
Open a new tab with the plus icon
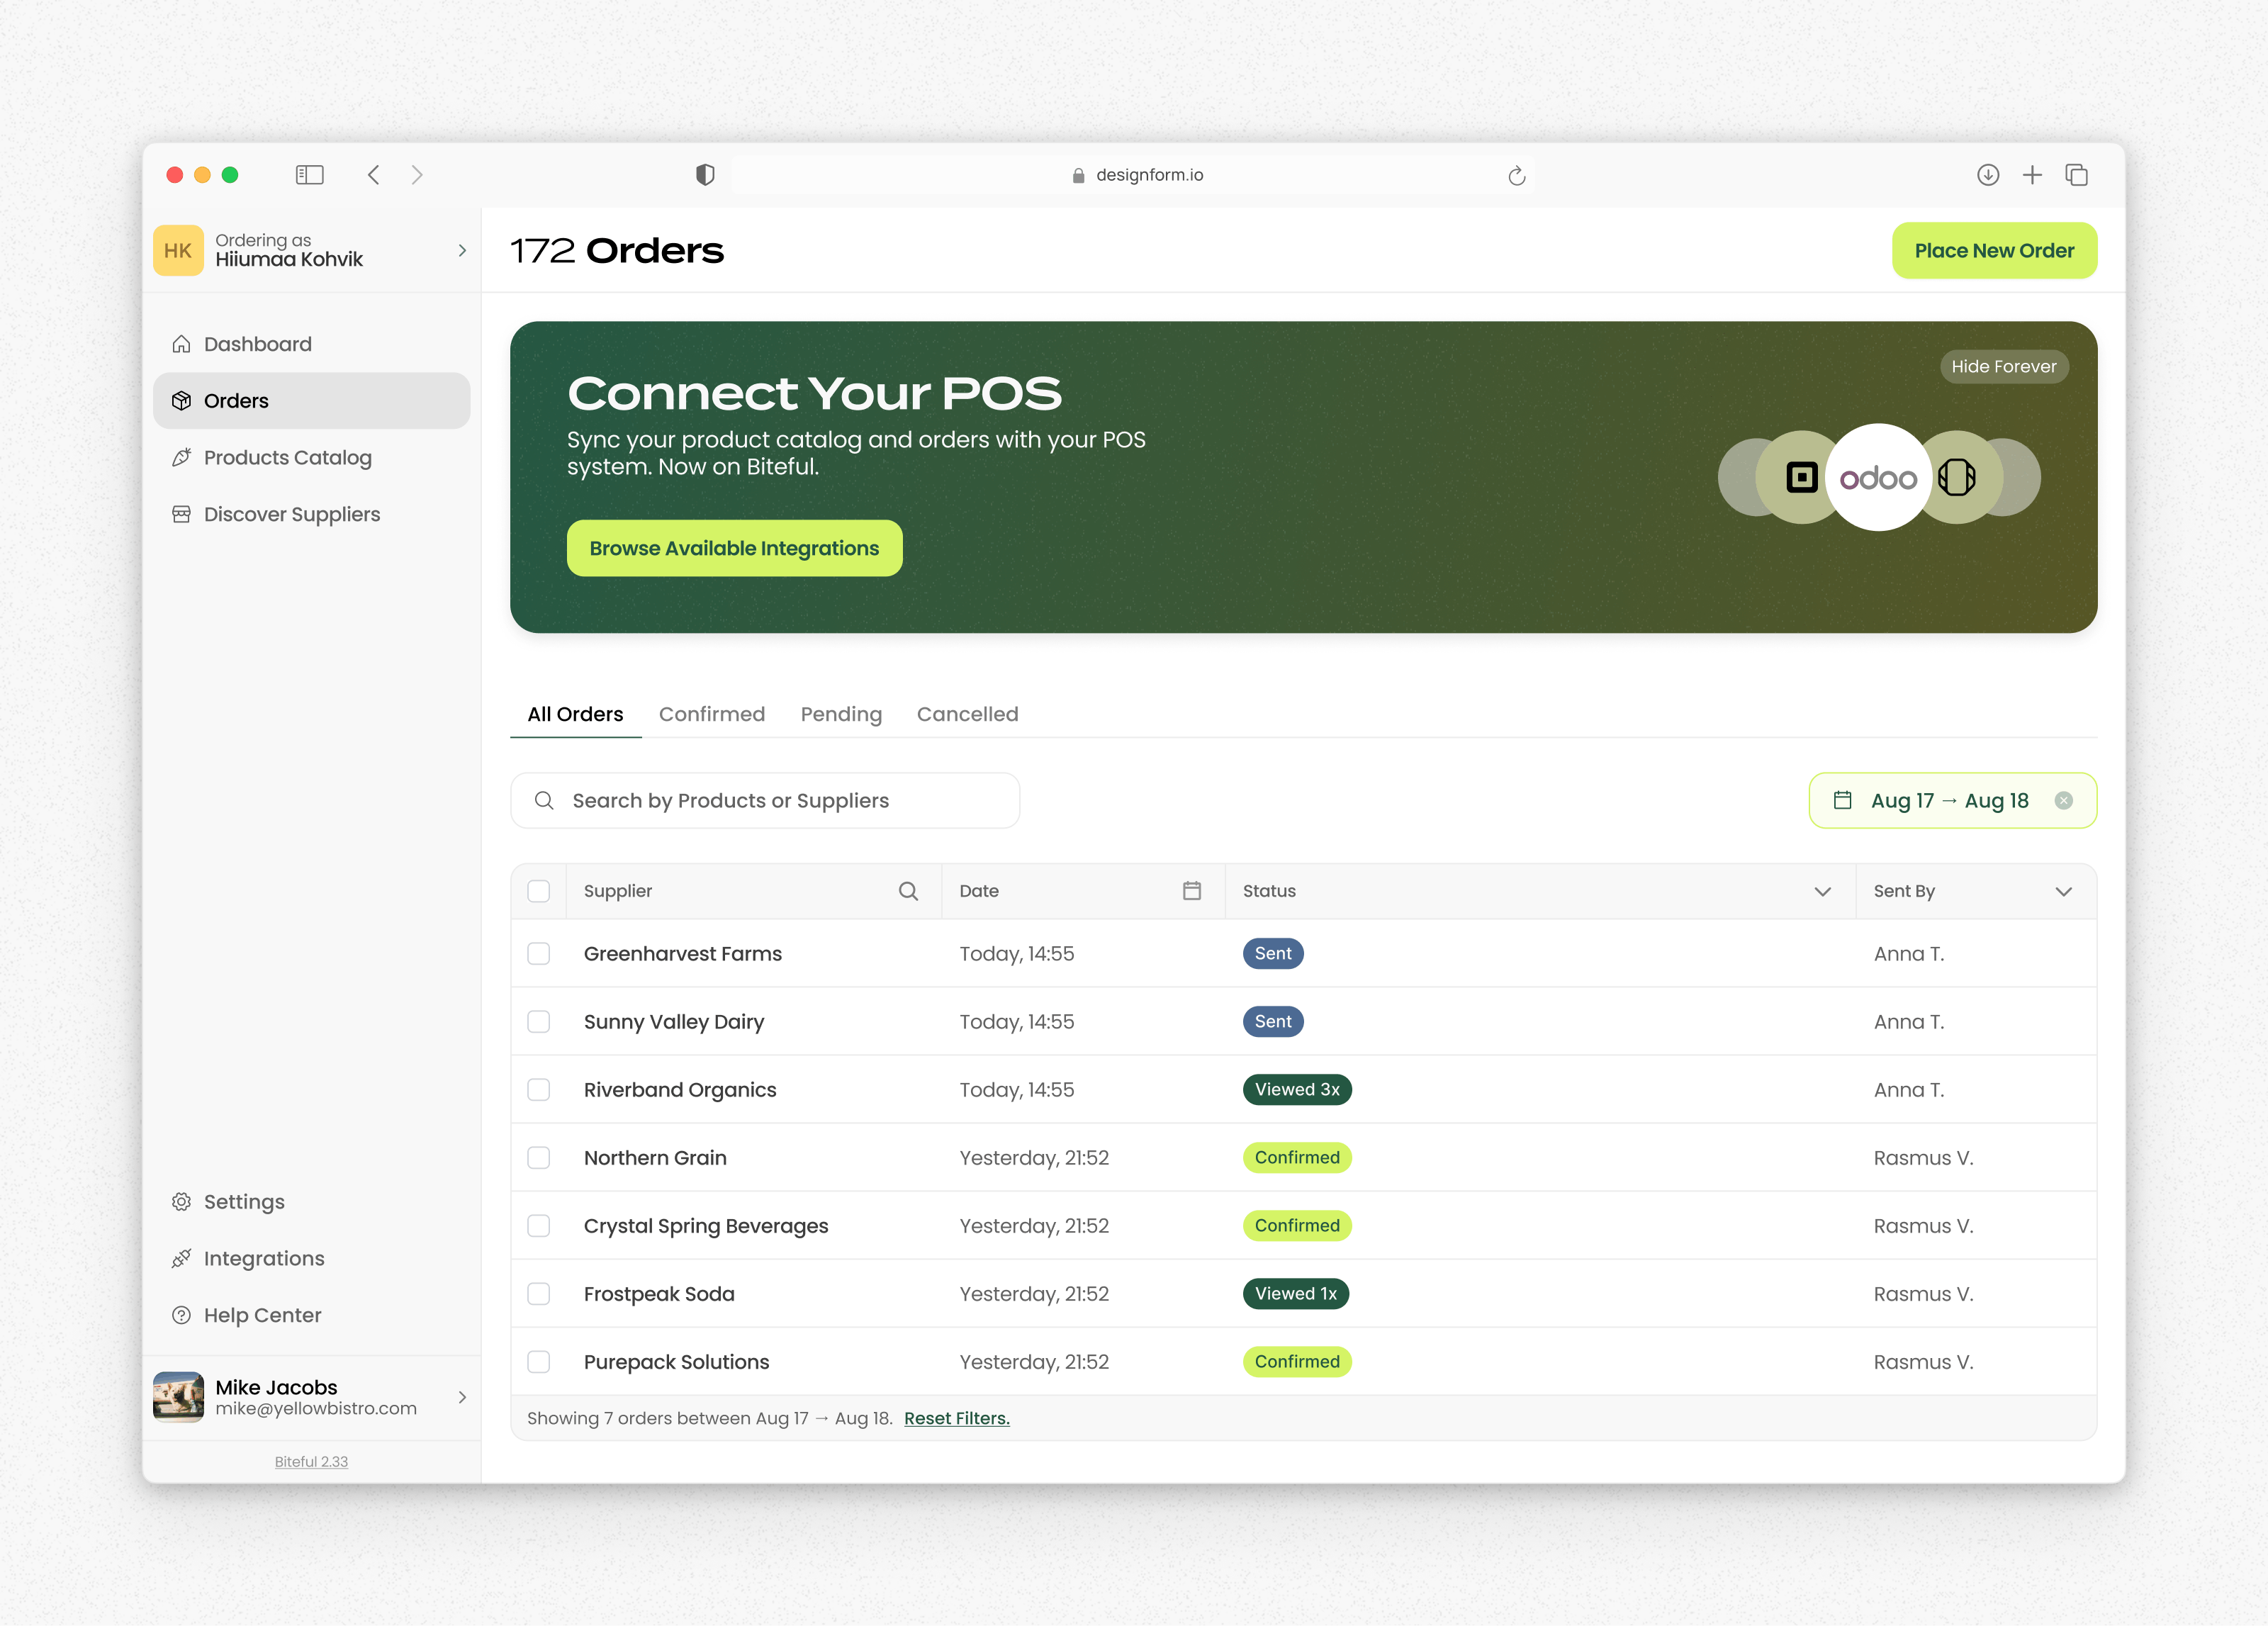pos(2032,175)
